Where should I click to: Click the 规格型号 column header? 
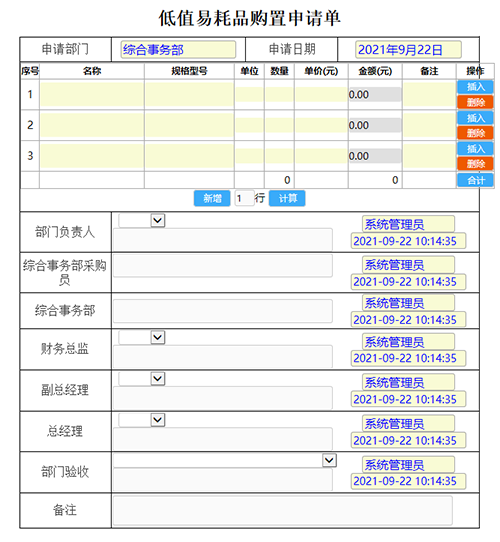tap(189, 71)
